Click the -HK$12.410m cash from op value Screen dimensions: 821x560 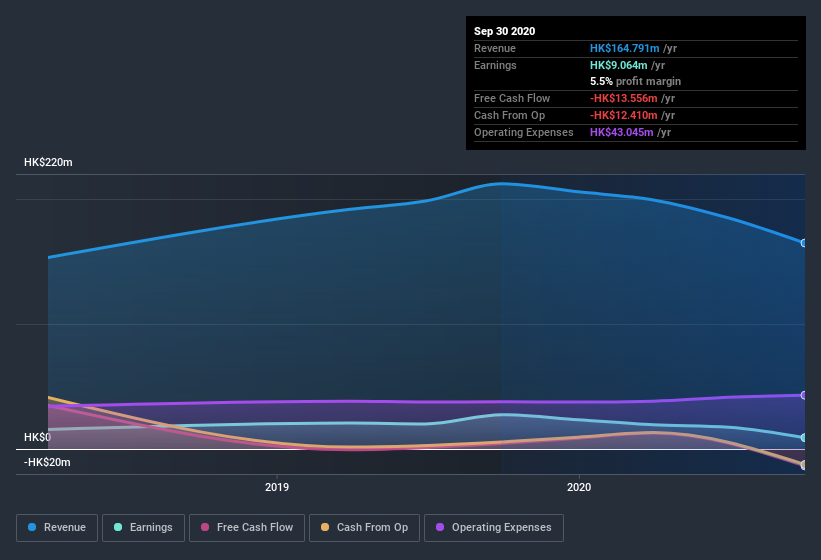[x=623, y=115]
